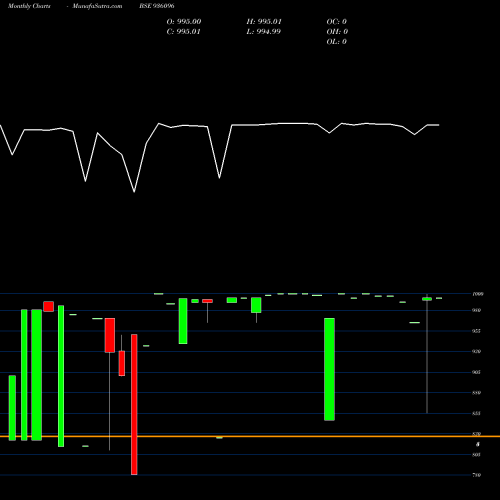Click the "Monthly Charts" title text
Image resolution: width=500 pixels, height=500 pixels.
pos(29,6)
